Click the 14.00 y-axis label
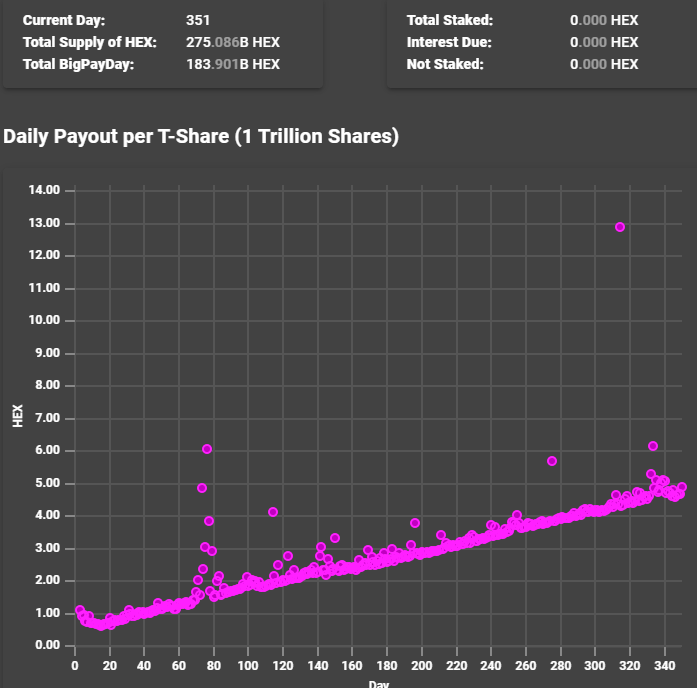The height and width of the screenshot is (688, 697). point(44,190)
